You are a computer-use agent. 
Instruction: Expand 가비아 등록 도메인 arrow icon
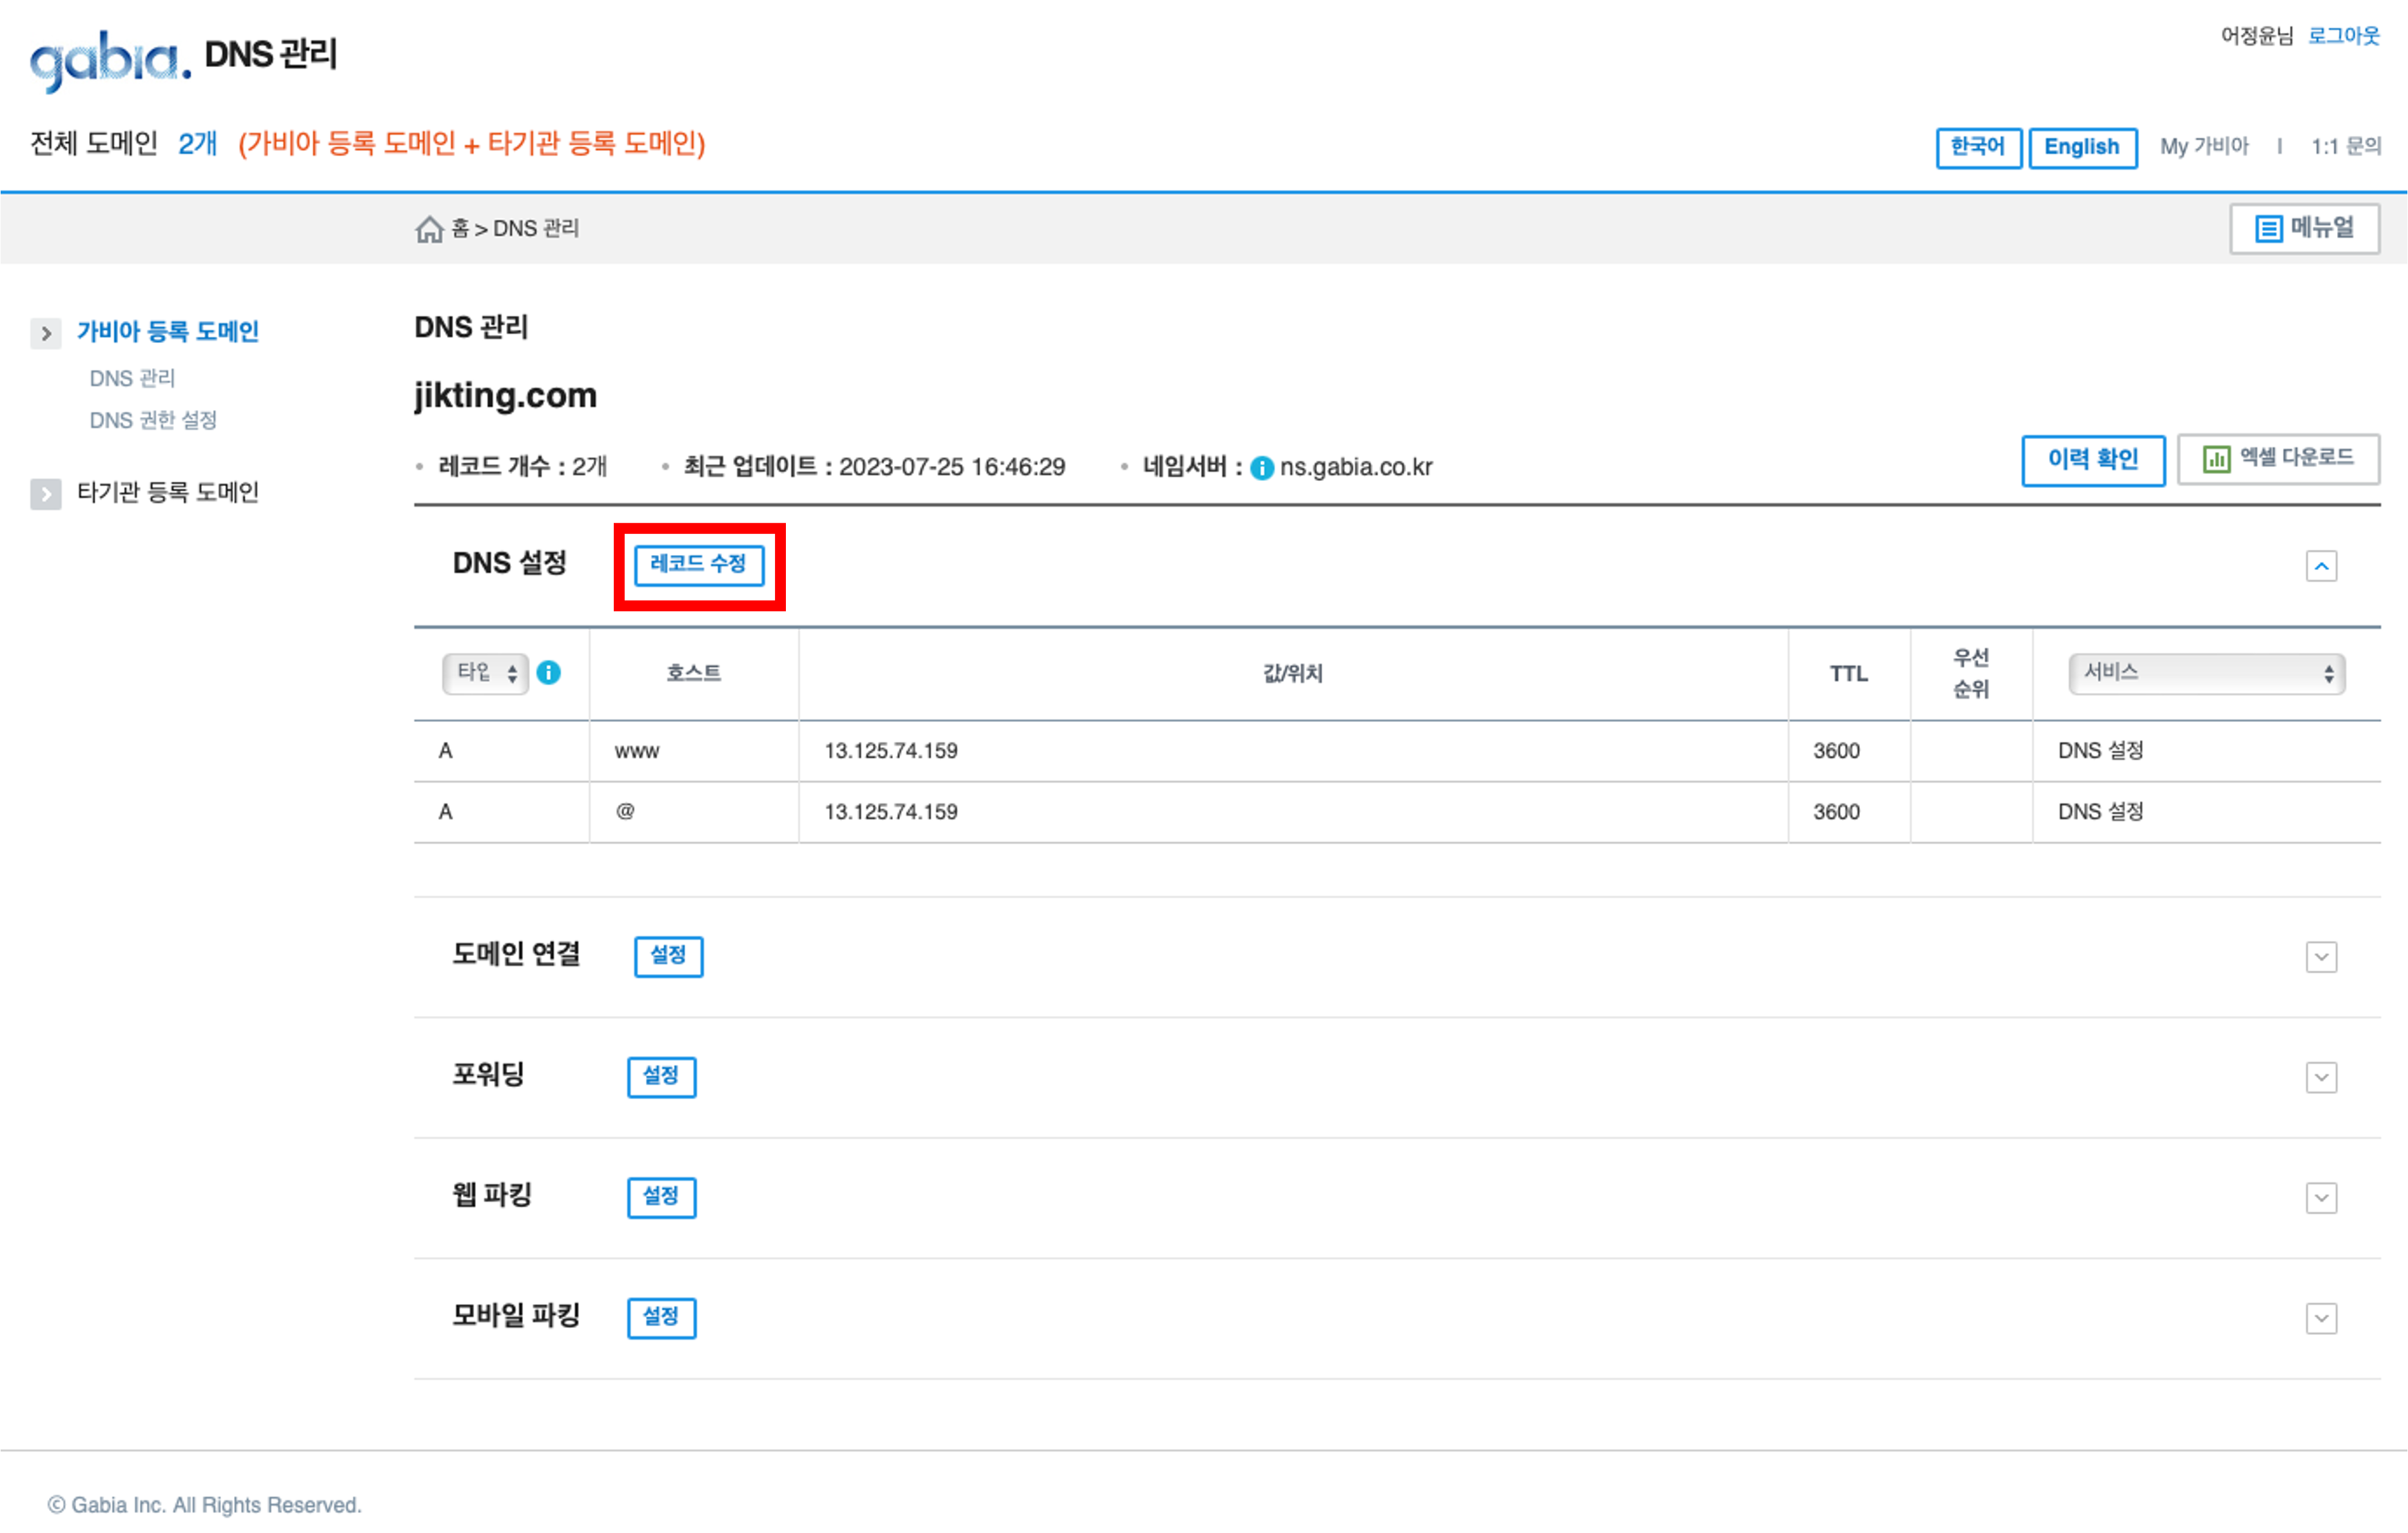pos(46,333)
